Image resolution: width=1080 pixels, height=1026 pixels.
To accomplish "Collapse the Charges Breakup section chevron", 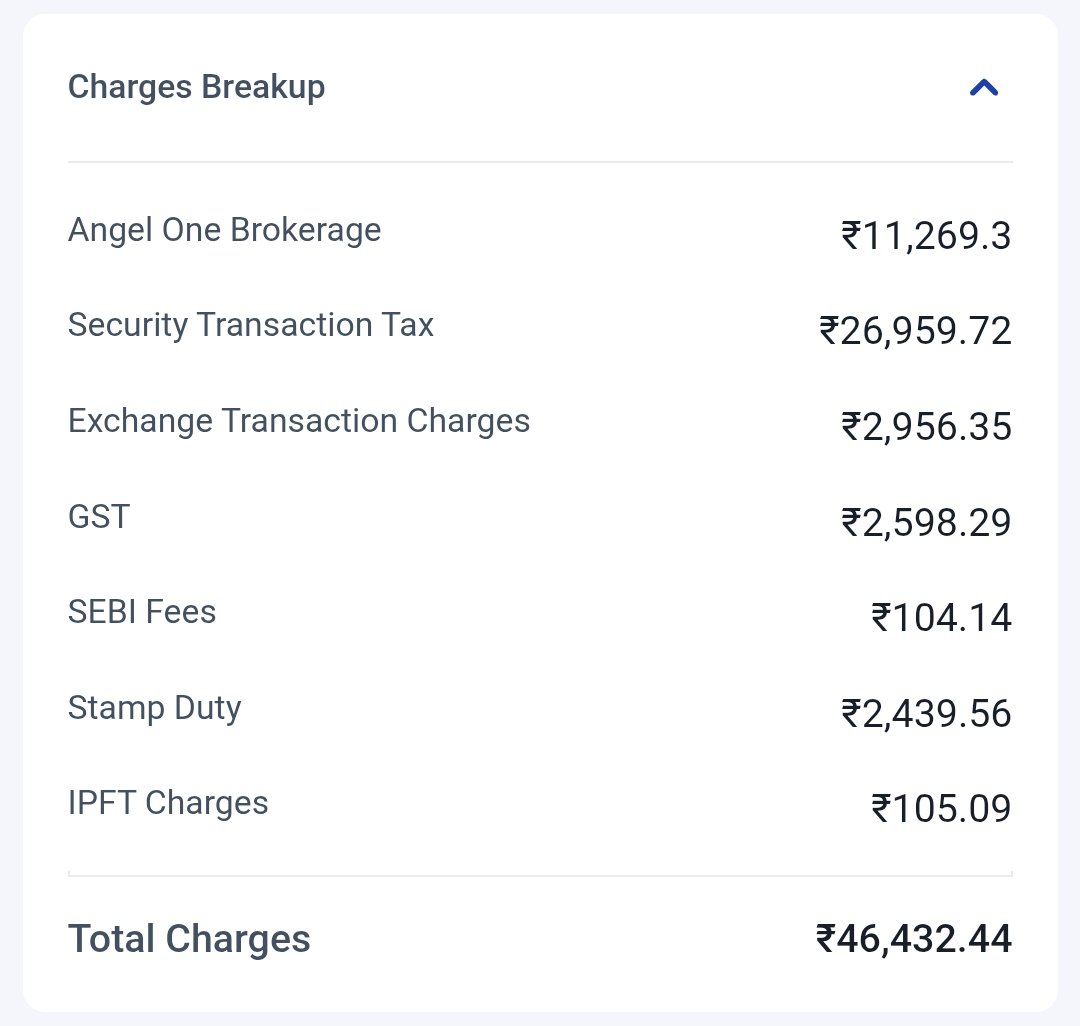I will pyautogui.click(x=984, y=87).
